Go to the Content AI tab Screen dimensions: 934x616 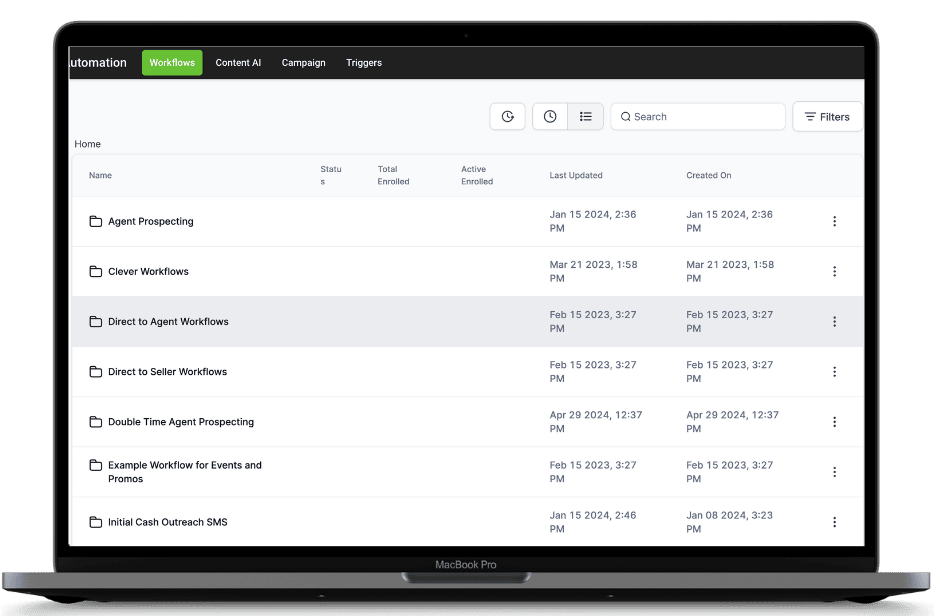[238, 63]
